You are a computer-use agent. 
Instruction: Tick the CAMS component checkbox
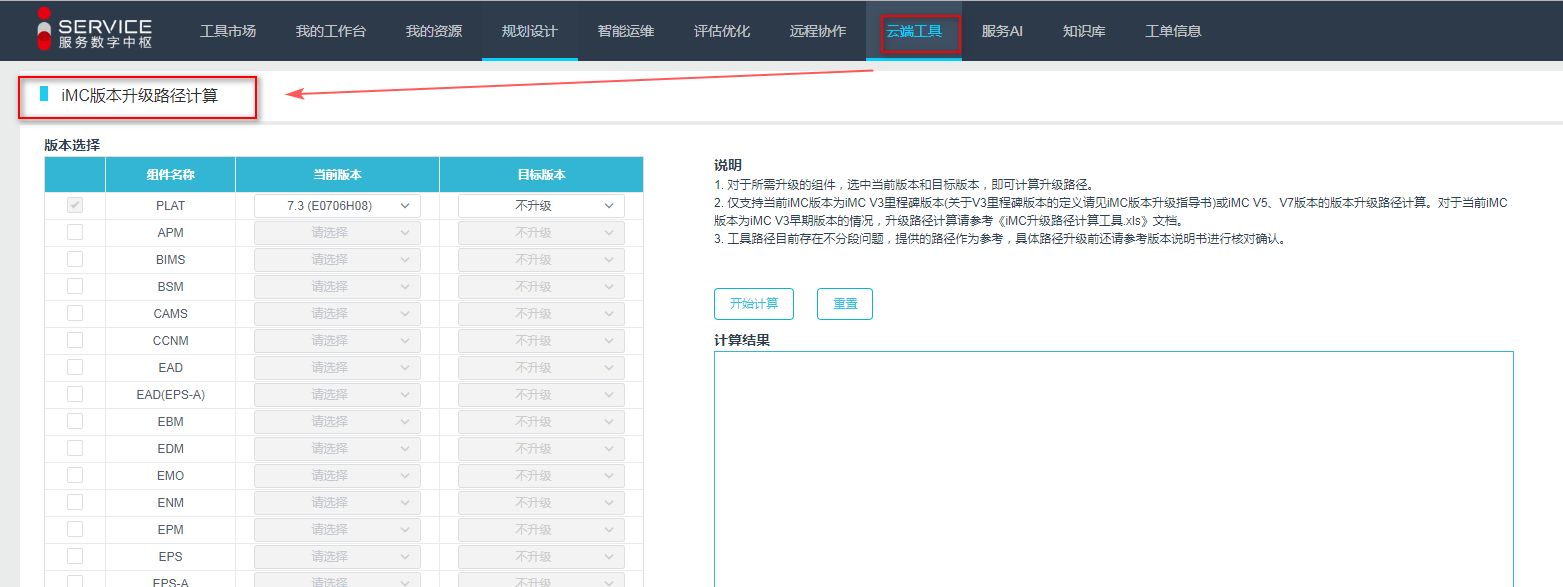click(x=75, y=314)
